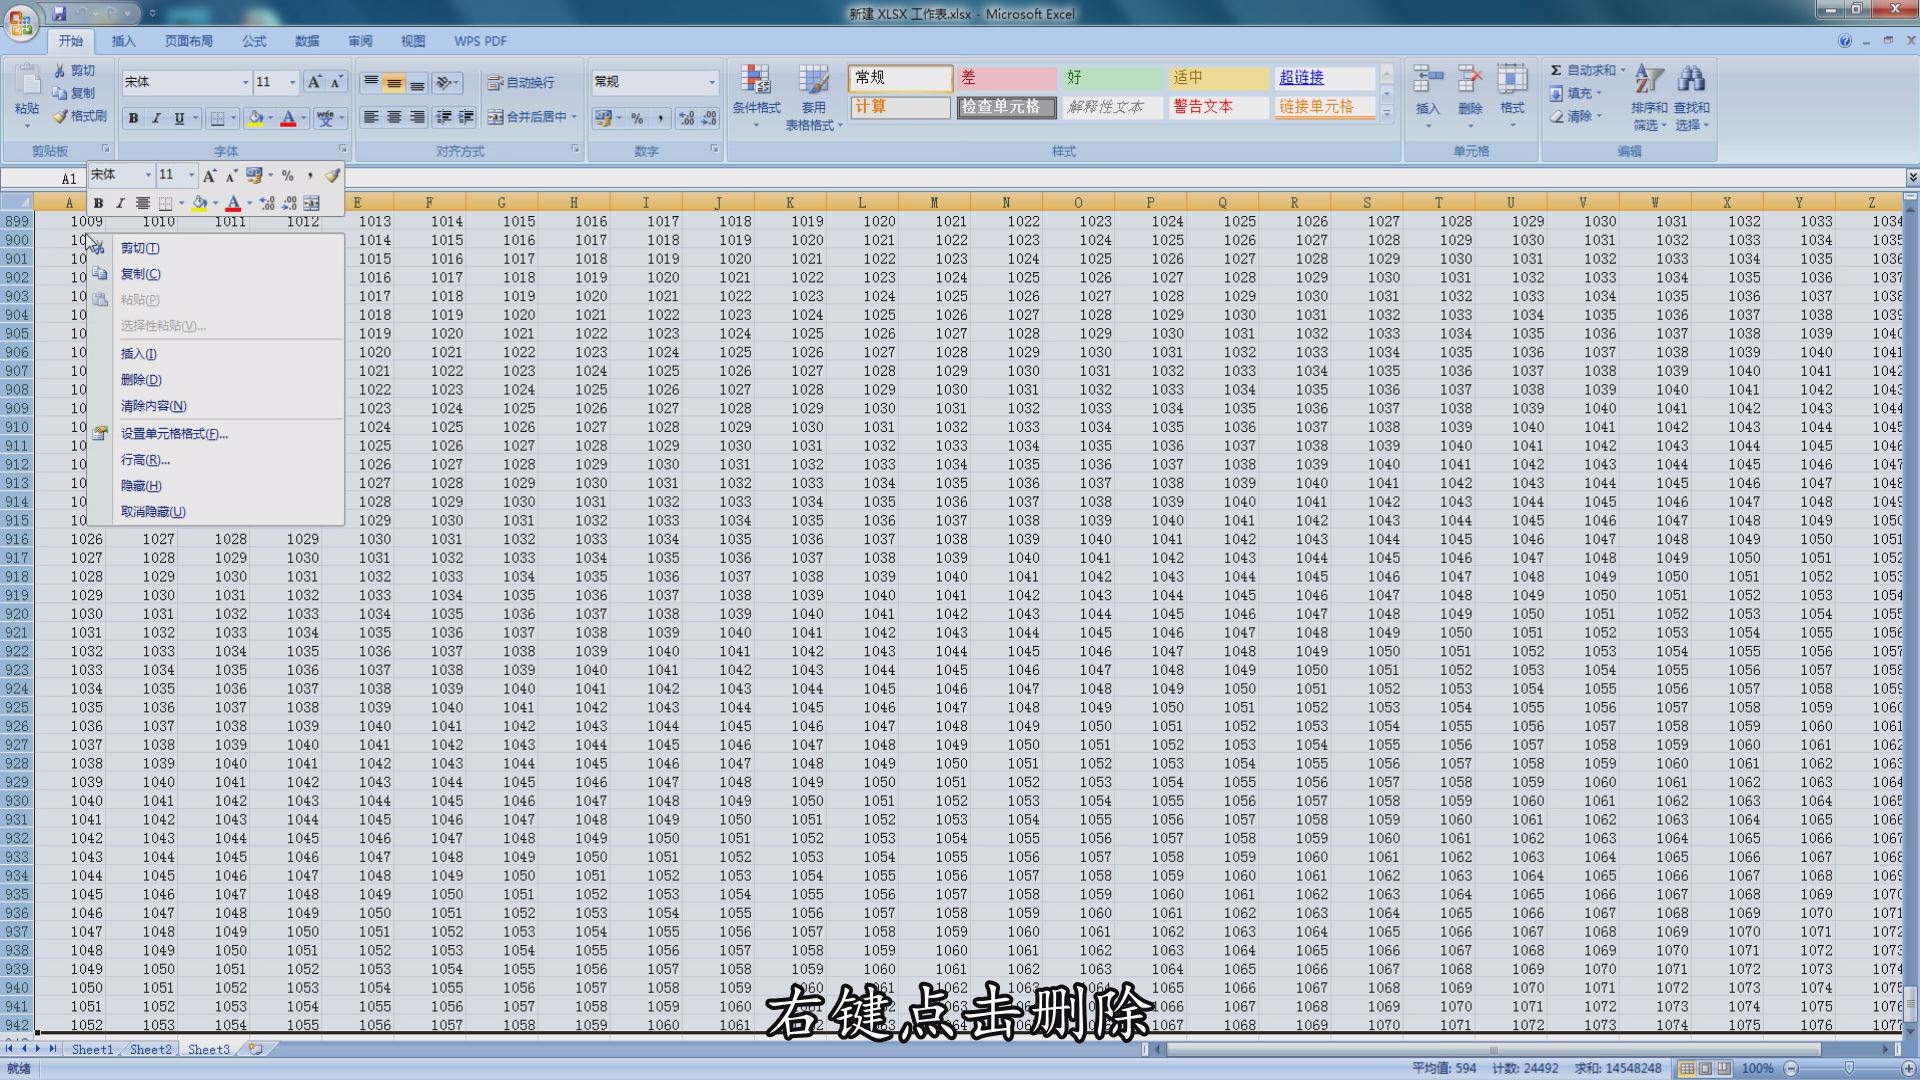The image size is (1920, 1080).
Task: Expand 合并后居中 dropdown arrow
Action: coord(574,117)
